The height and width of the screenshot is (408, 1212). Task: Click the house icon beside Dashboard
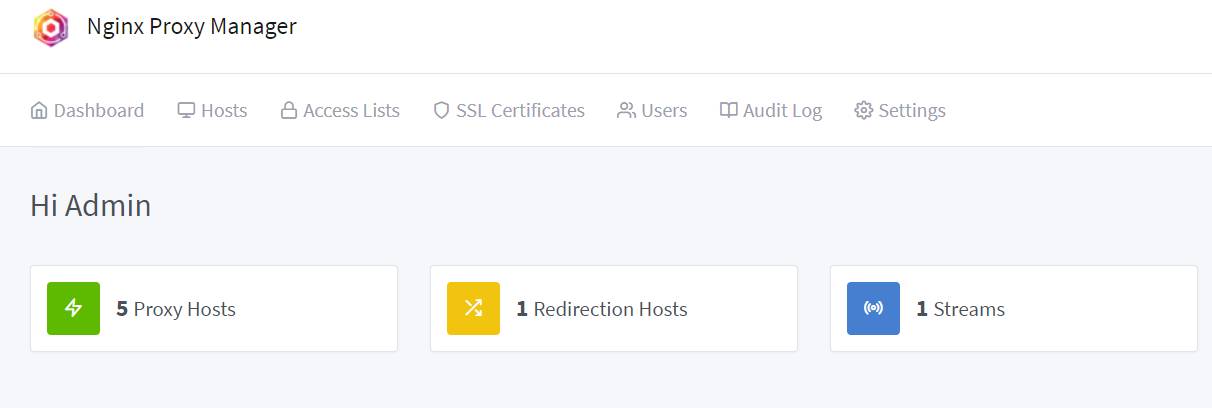tap(39, 111)
